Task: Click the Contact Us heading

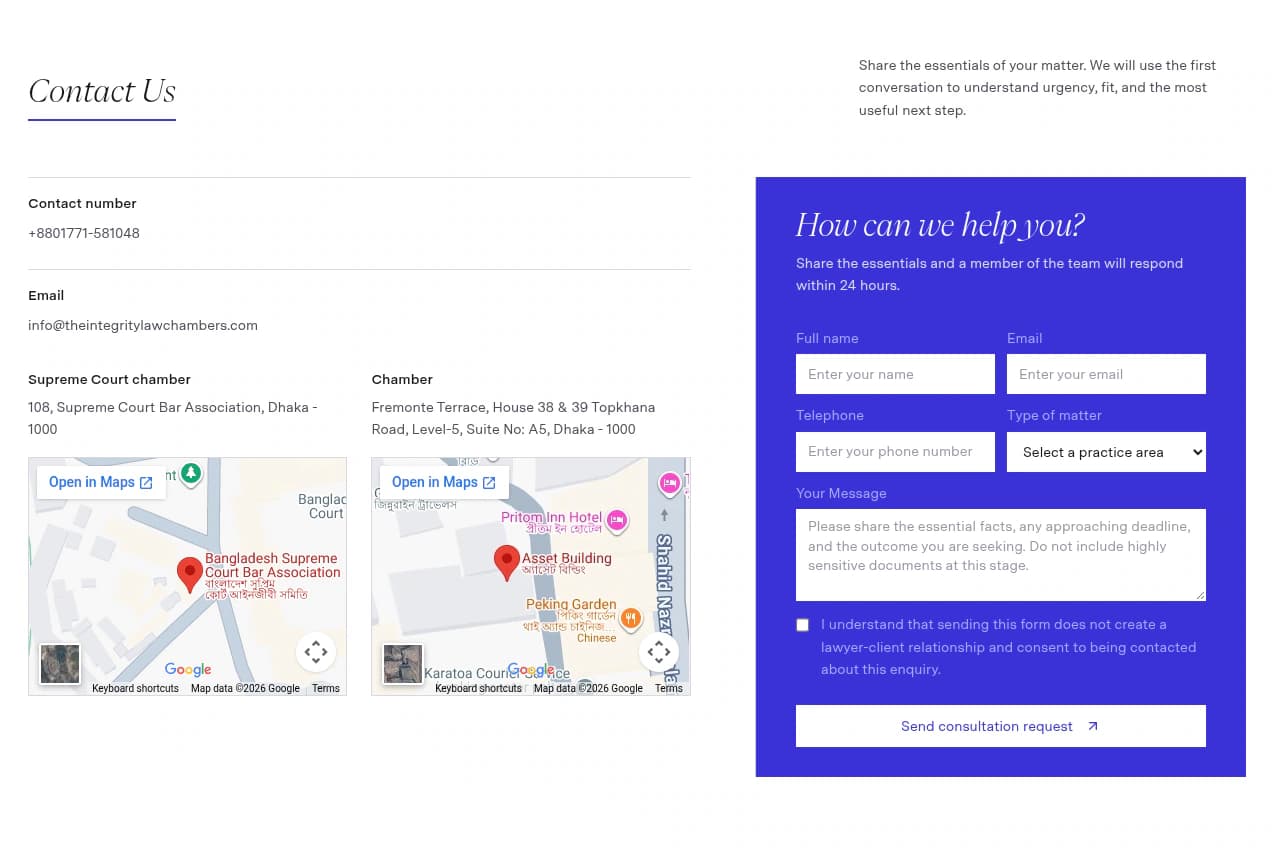Action: [x=102, y=91]
